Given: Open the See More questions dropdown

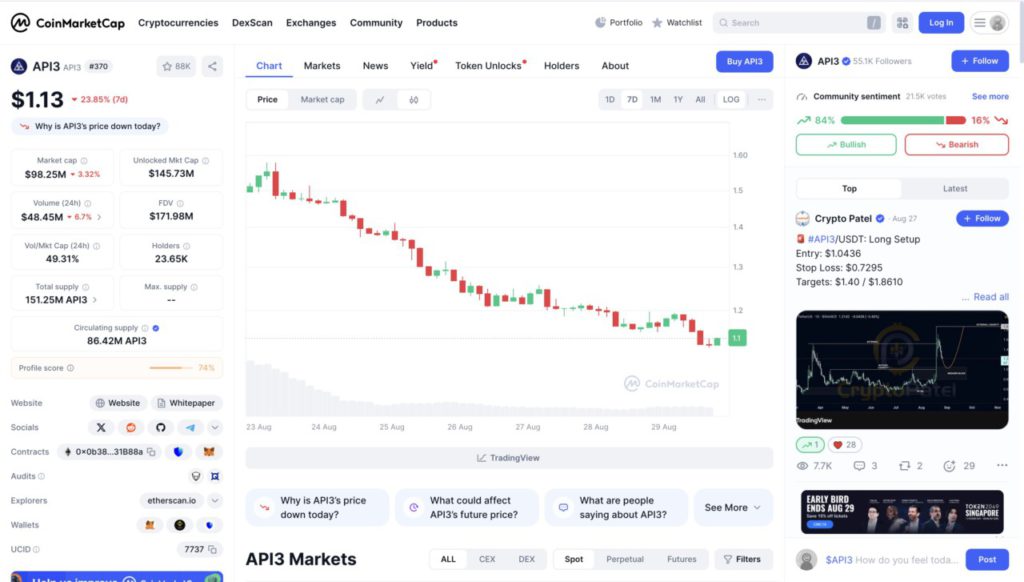Looking at the screenshot, I should 732,507.
